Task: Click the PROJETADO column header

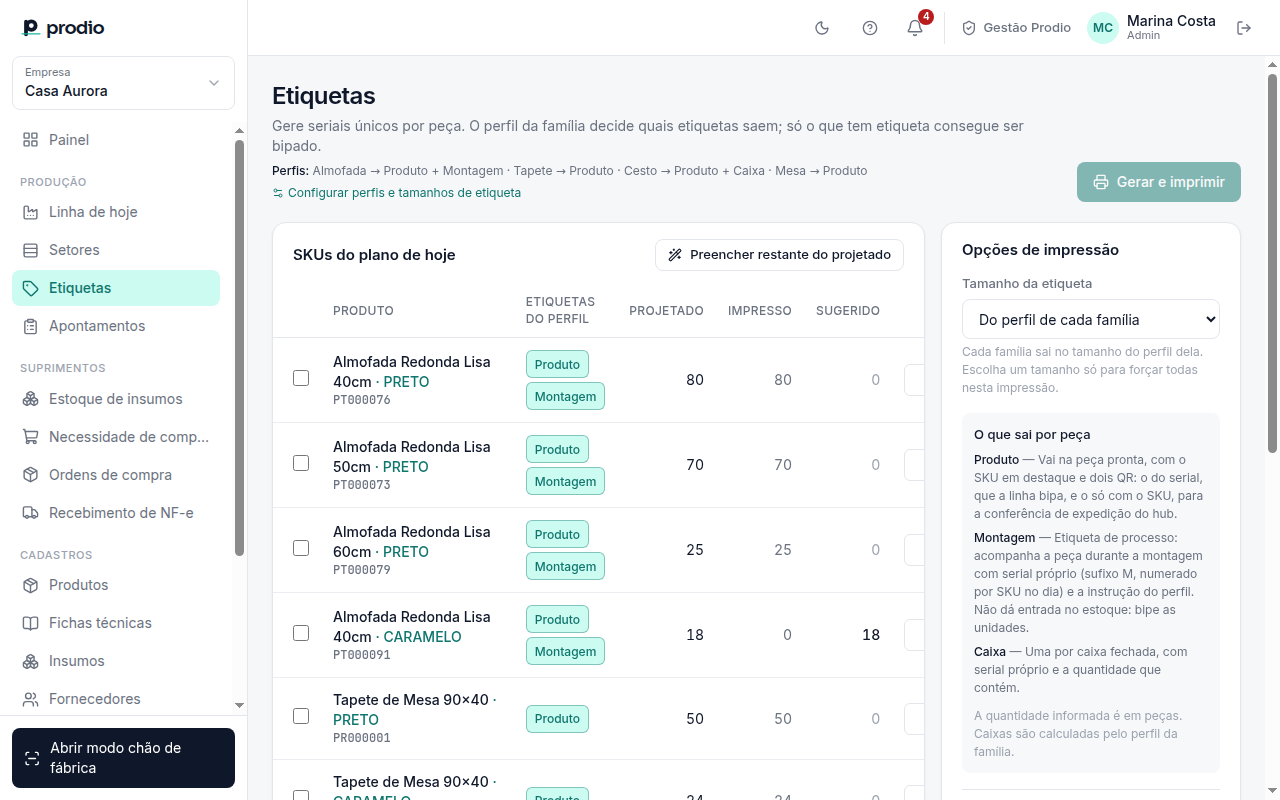Action: pos(666,311)
